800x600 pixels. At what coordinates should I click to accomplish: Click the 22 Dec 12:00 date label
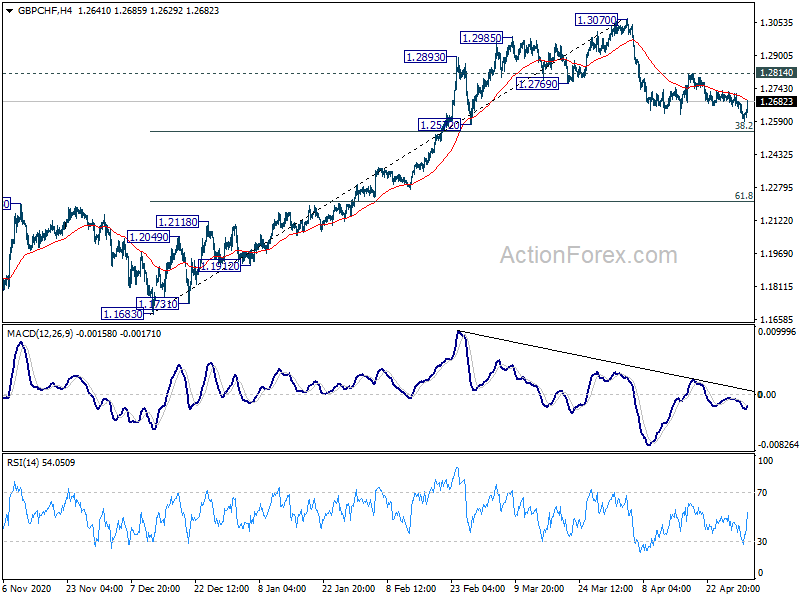click(221, 588)
